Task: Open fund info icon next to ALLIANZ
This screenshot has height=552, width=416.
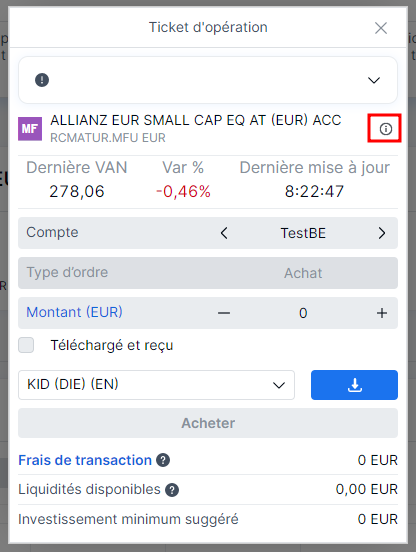Action: coord(385,129)
